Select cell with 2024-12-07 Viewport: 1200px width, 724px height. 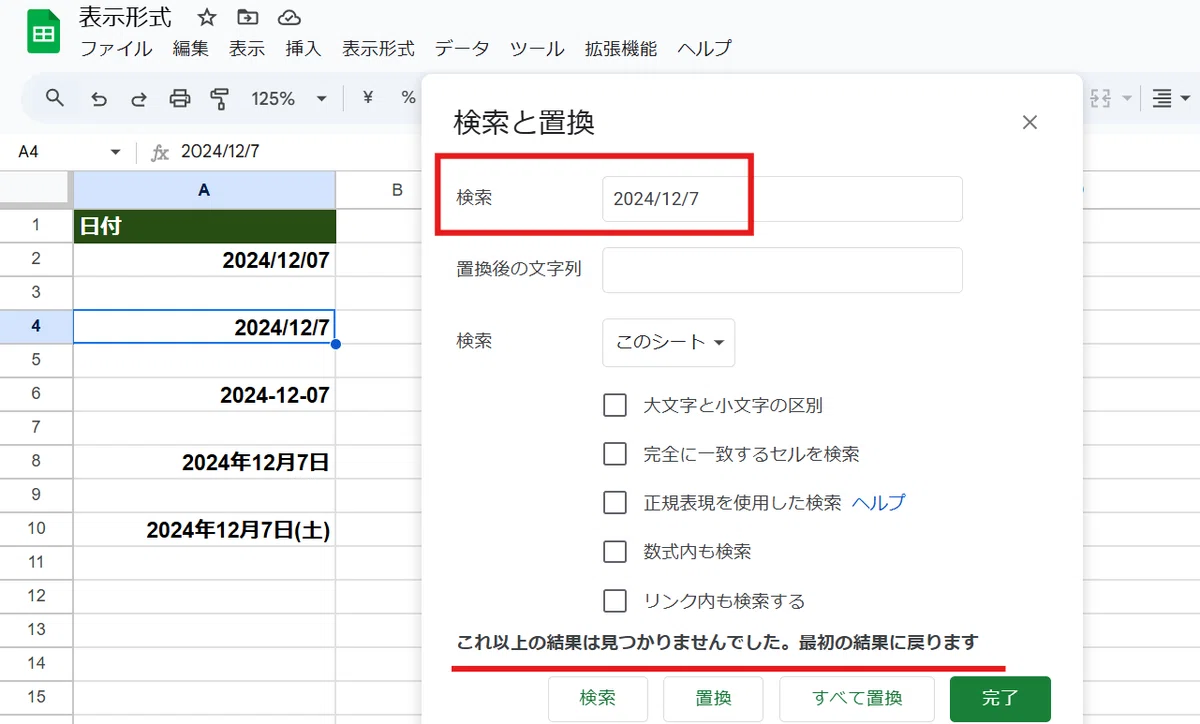[x=204, y=394]
